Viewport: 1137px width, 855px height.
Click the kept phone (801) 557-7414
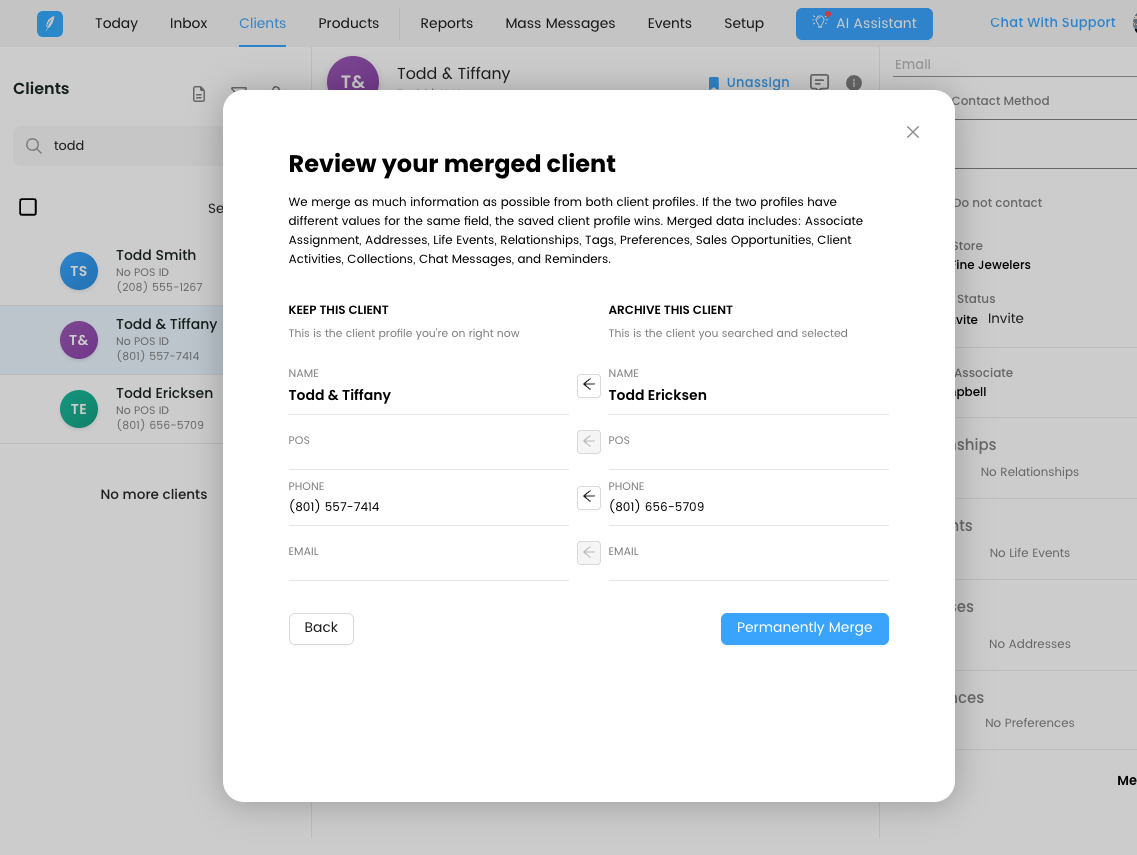334,507
